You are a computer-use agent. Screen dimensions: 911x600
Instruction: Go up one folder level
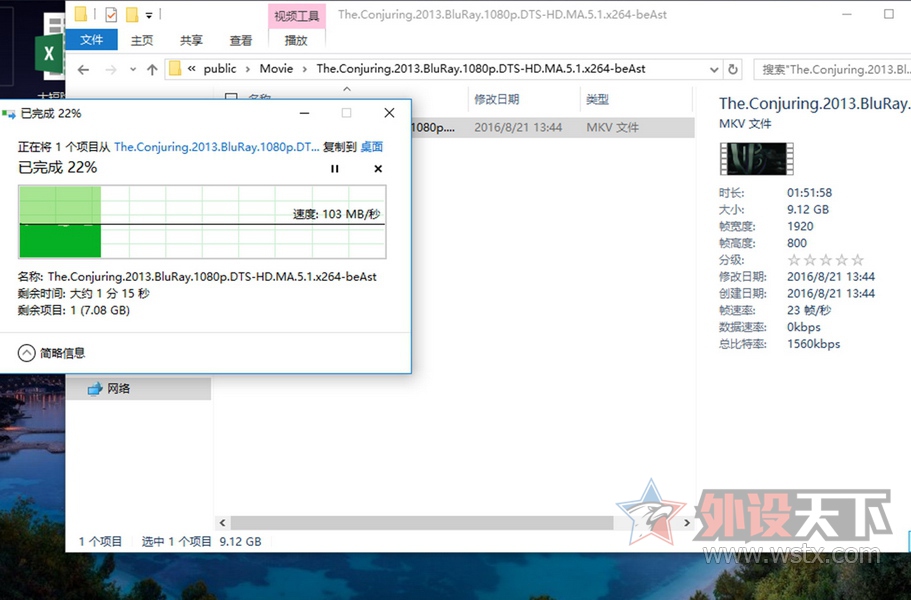(152, 70)
